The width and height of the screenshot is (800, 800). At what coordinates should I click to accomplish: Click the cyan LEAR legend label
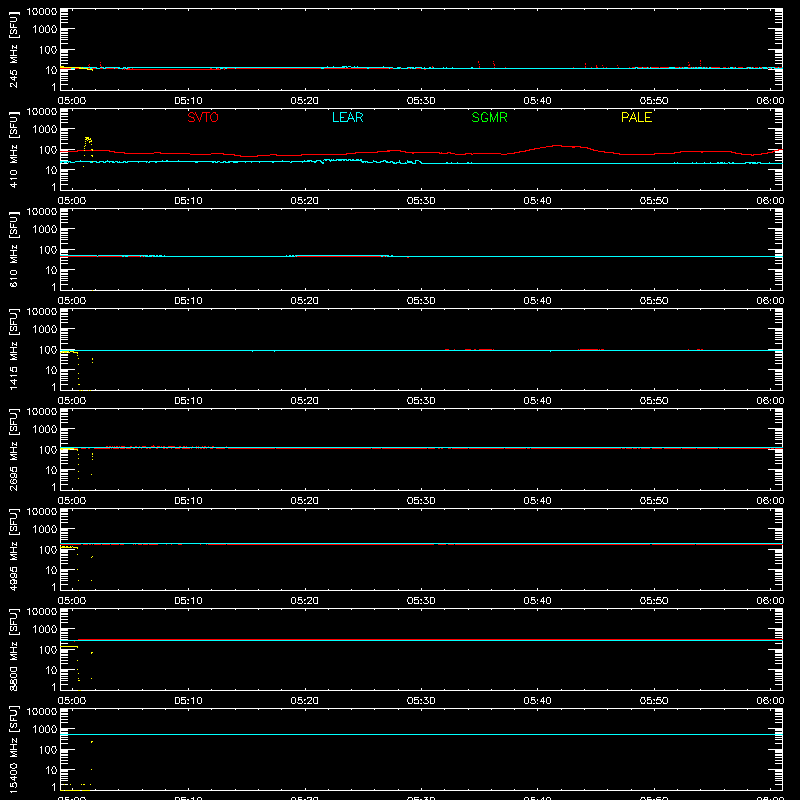coord(347,117)
